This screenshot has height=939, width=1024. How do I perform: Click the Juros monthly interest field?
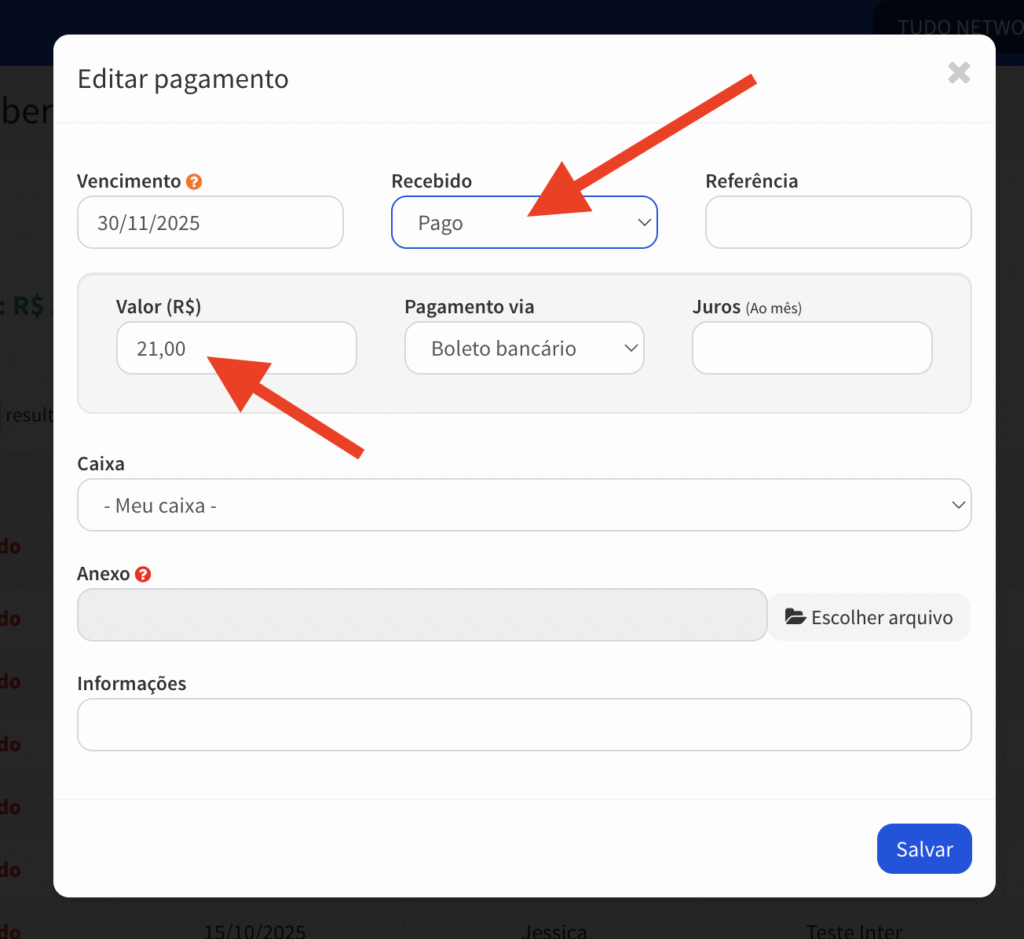point(812,348)
